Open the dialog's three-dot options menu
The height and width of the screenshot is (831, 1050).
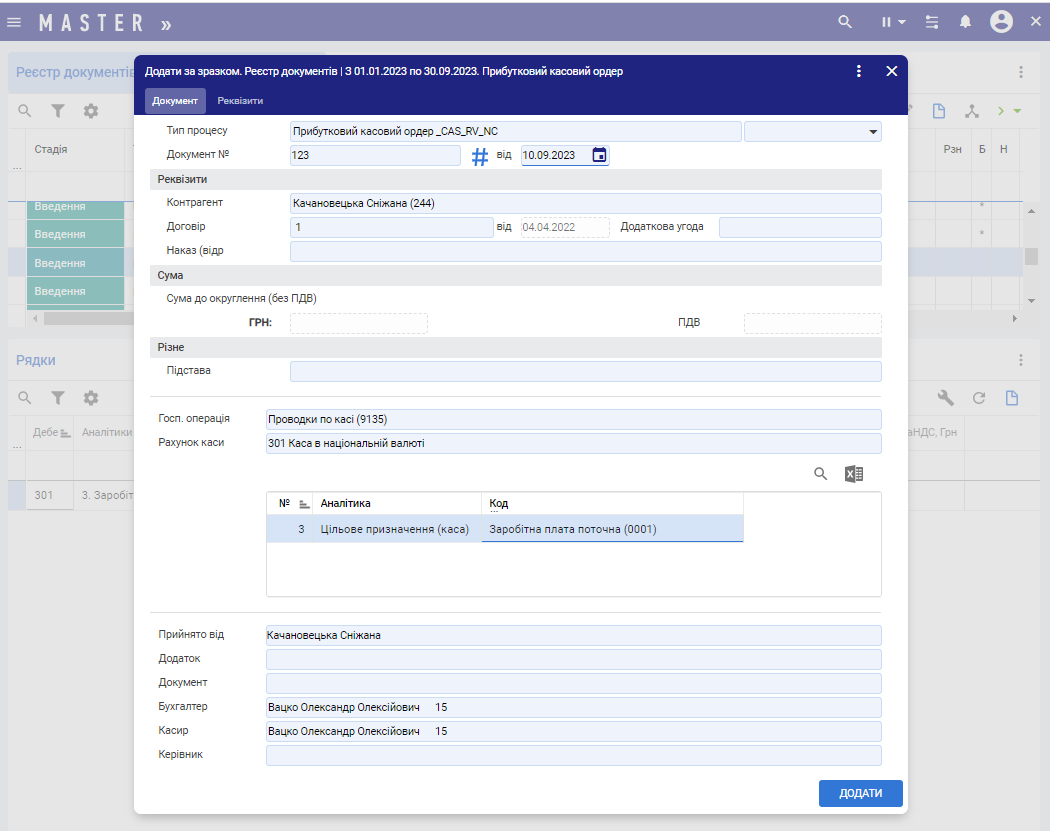pos(858,71)
